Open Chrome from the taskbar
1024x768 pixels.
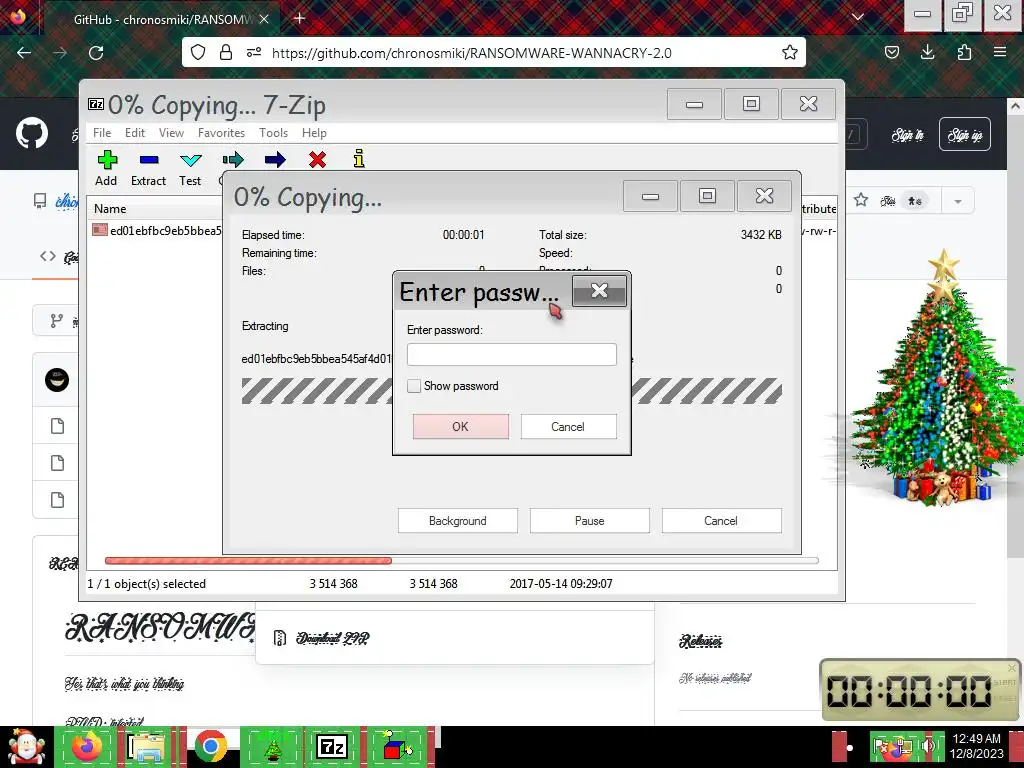[210, 747]
